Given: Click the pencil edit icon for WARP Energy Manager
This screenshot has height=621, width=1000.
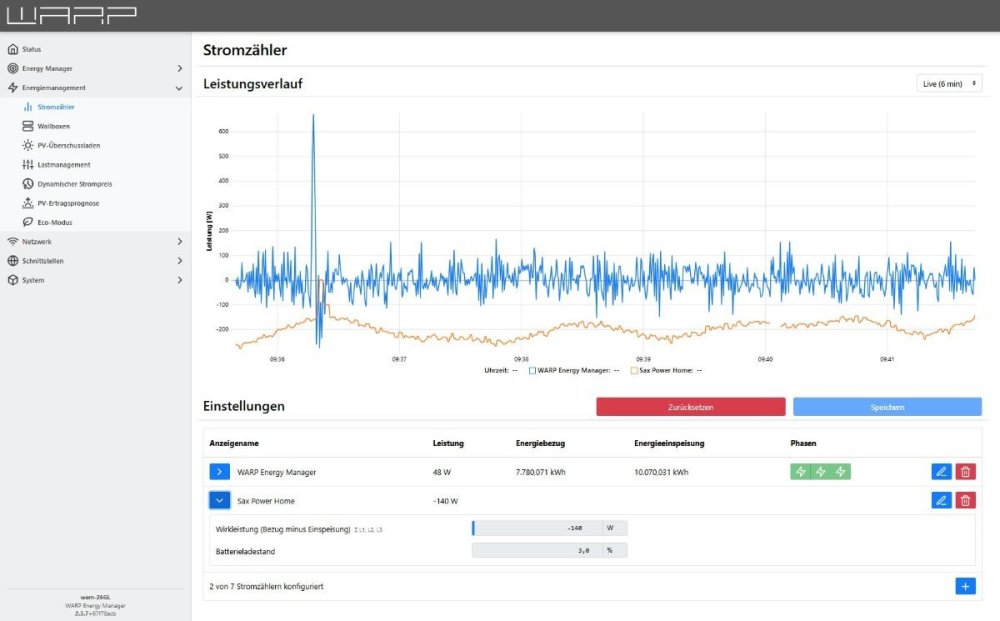Looking at the screenshot, I should (940, 472).
